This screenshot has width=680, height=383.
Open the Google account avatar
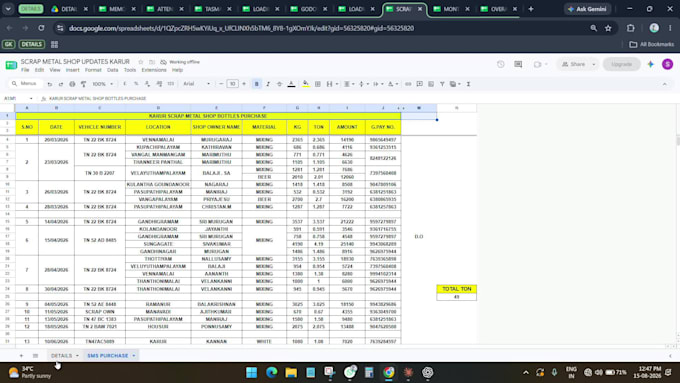[x=667, y=64]
